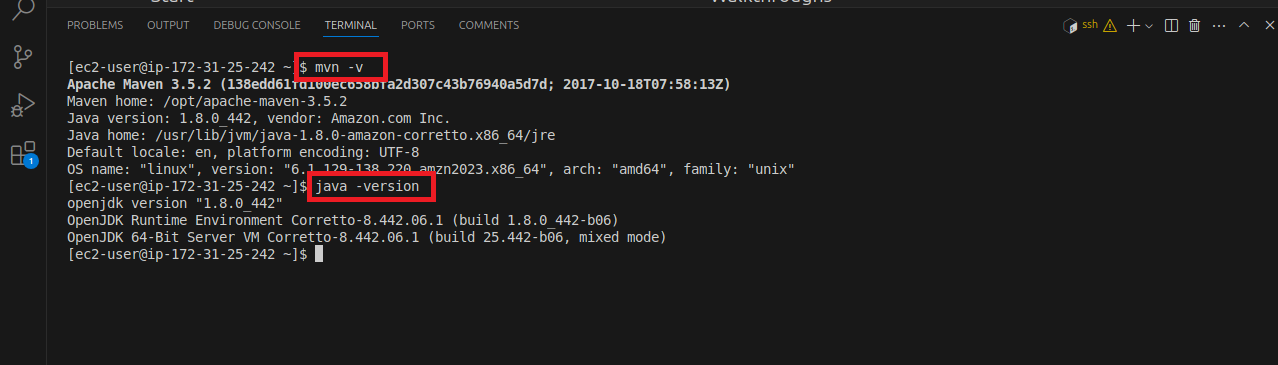Click the new terminal plus icon
1278x365 pixels.
click(1133, 25)
